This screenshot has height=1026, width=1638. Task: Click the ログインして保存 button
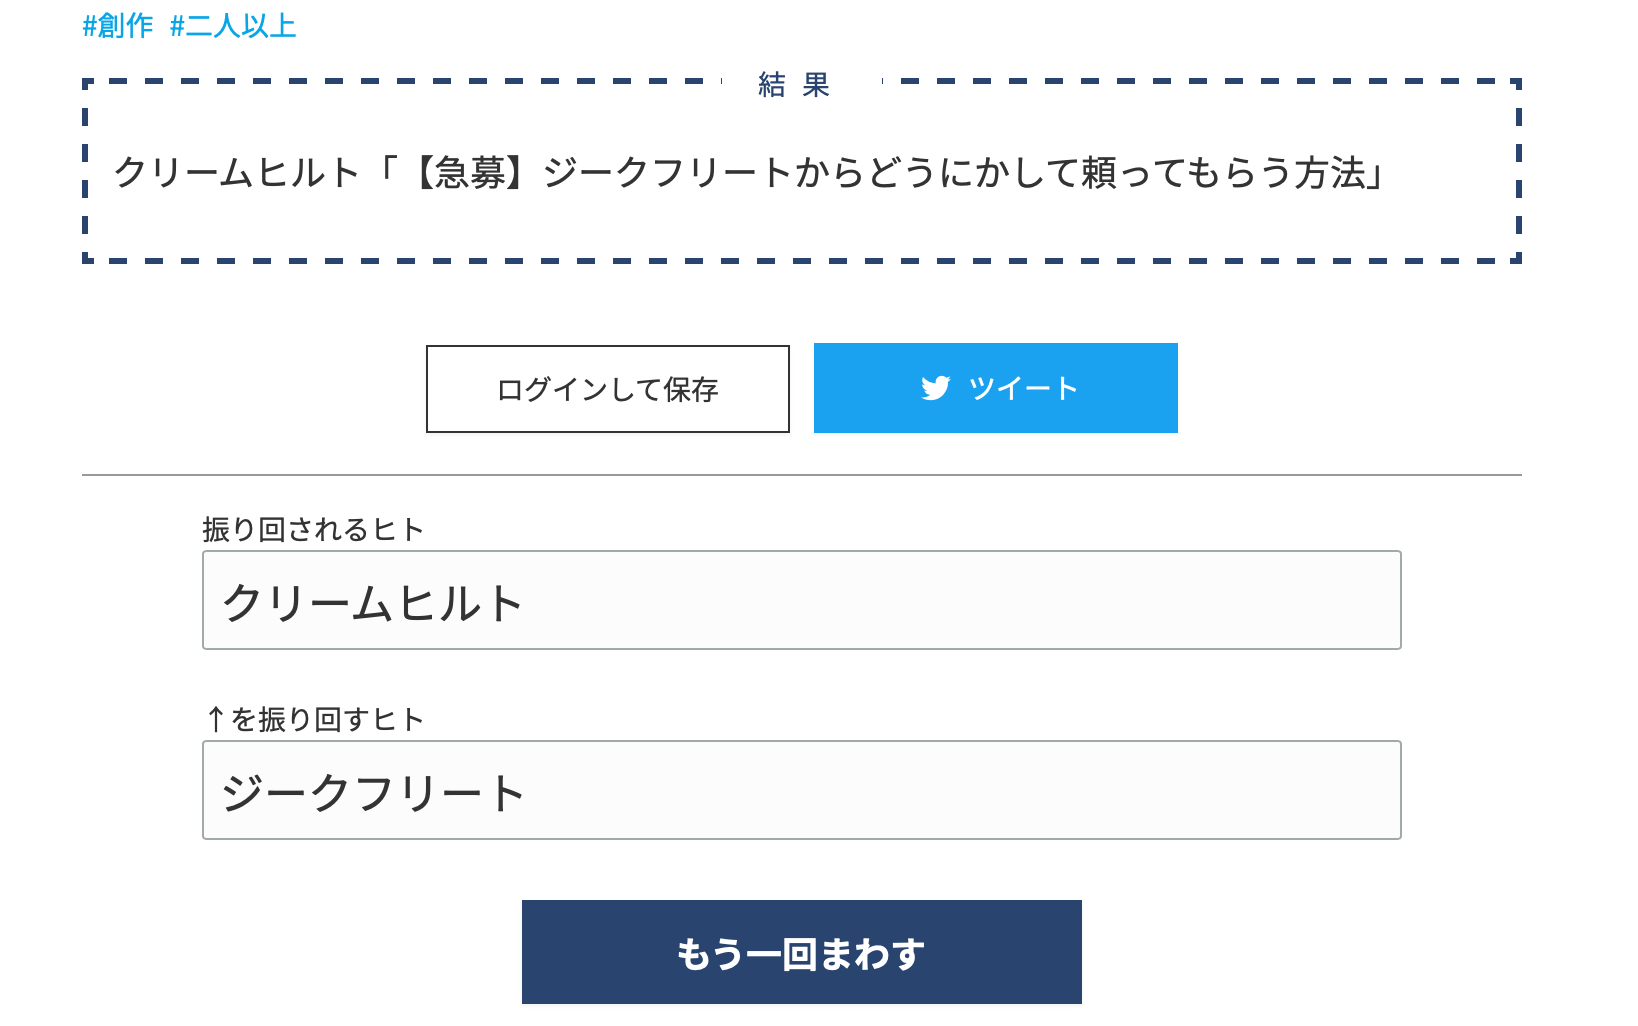pos(608,389)
